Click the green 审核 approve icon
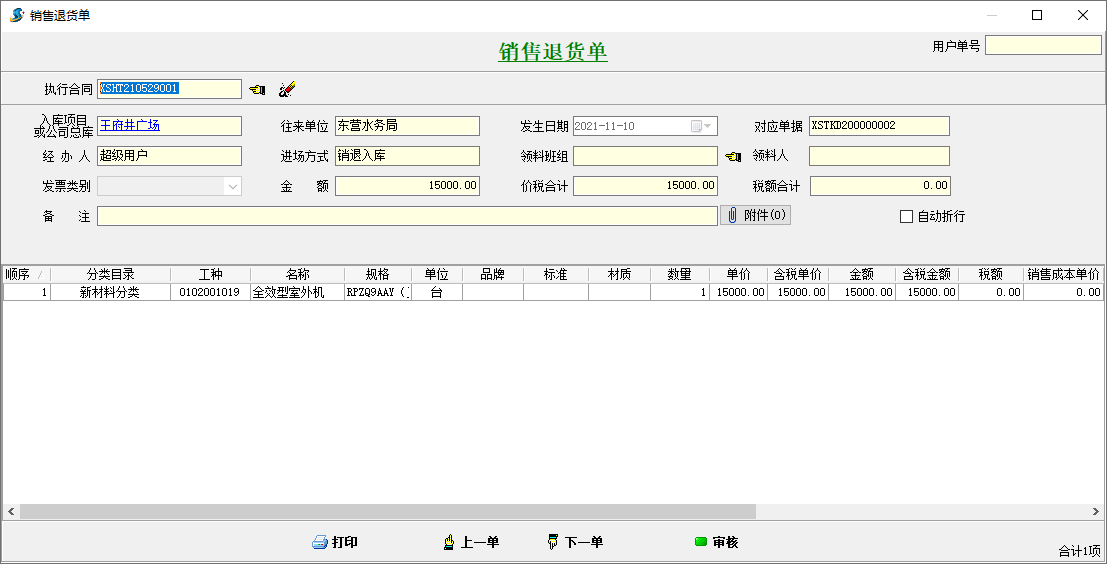The height and width of the screenshot is (564, 1107). [701, 542]
